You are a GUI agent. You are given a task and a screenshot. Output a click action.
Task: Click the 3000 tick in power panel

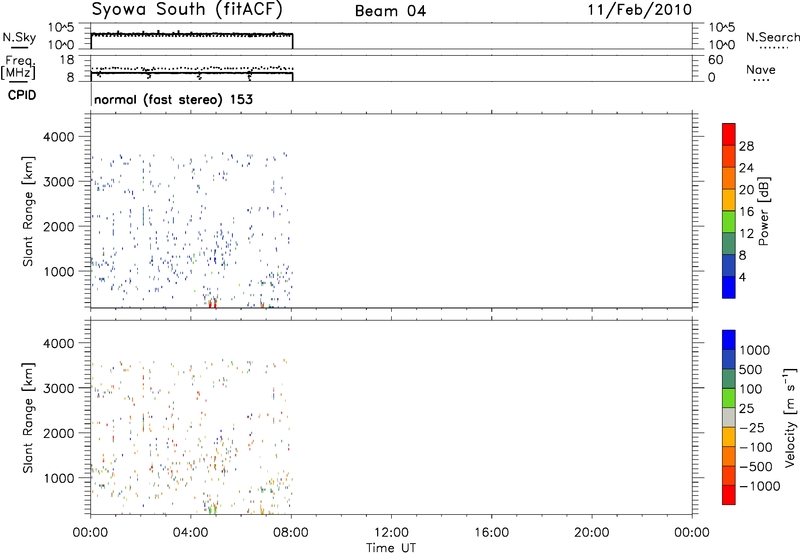pos(59,182)
